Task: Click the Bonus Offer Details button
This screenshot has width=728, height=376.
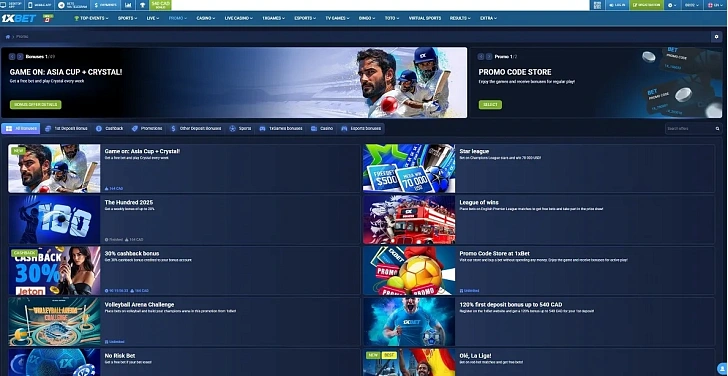Action: [36, 104]
